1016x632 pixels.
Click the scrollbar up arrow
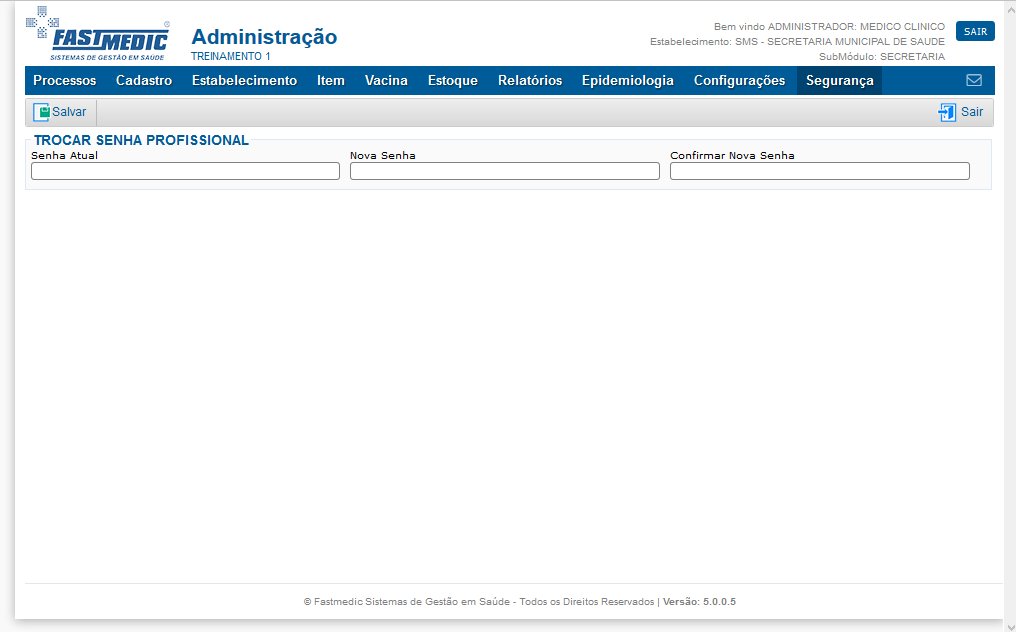click(1010, 10)
